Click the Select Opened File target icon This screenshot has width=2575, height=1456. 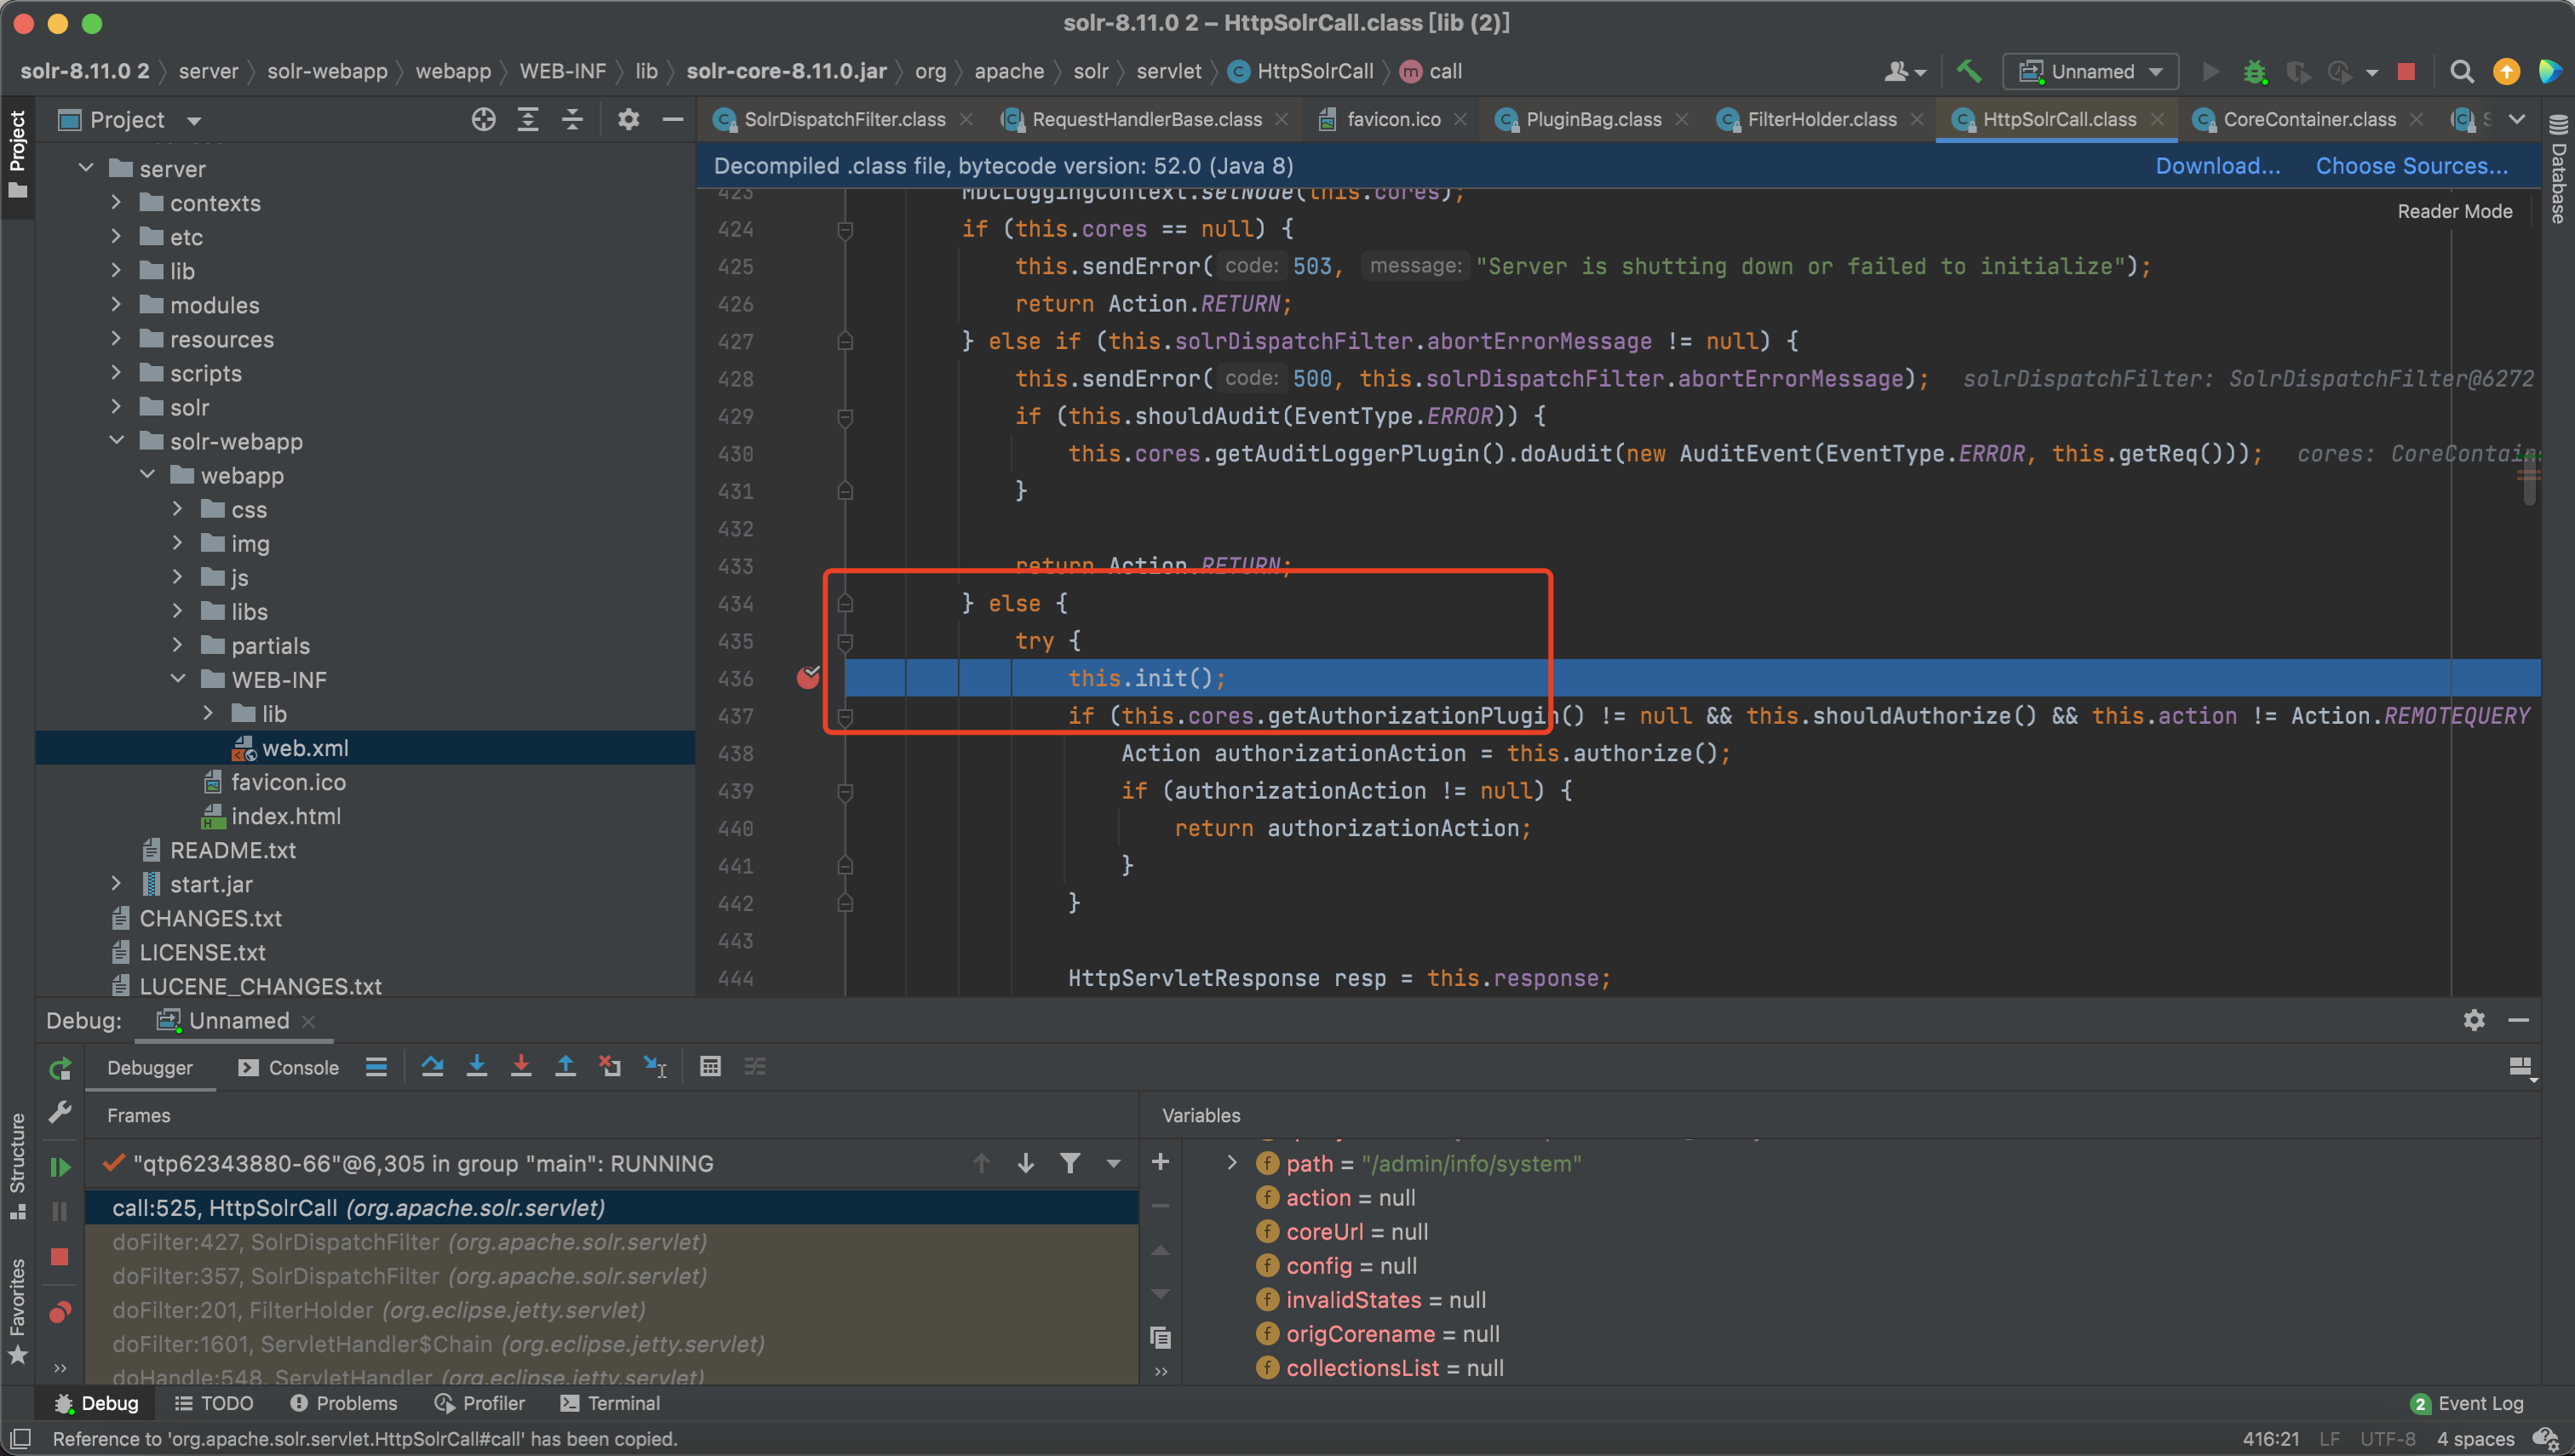point(483,120)
